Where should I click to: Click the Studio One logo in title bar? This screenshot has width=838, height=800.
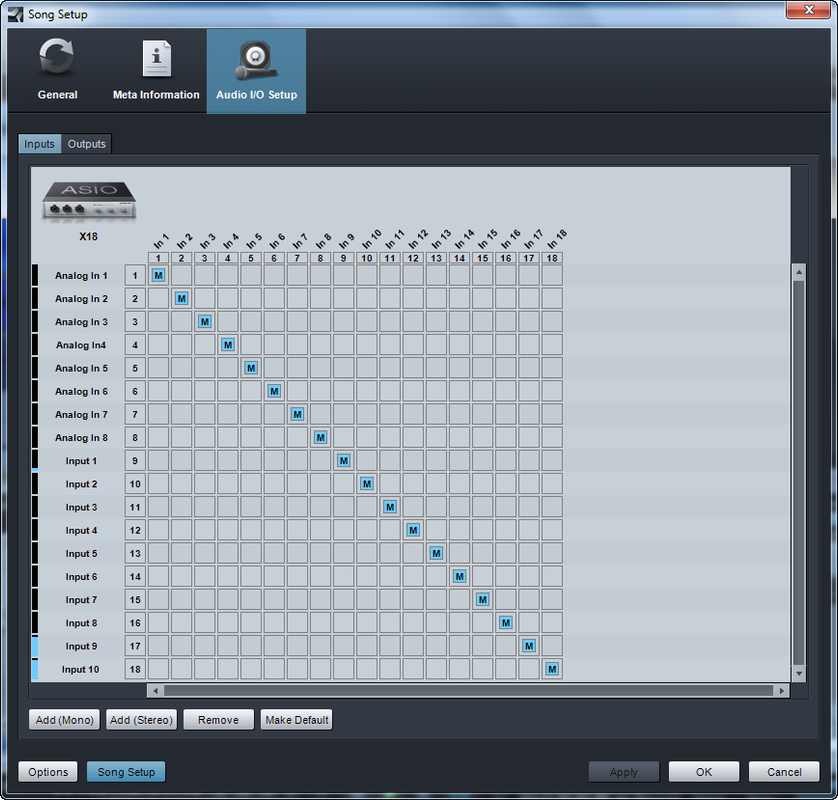click(15, 14)
